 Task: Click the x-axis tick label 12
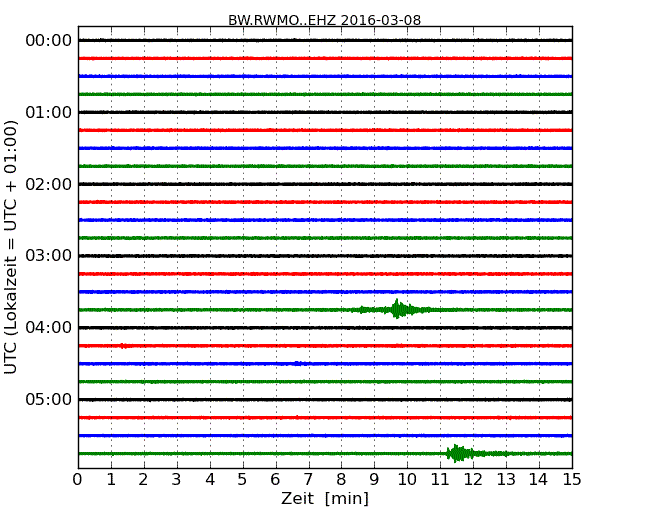tap(473, 480)
